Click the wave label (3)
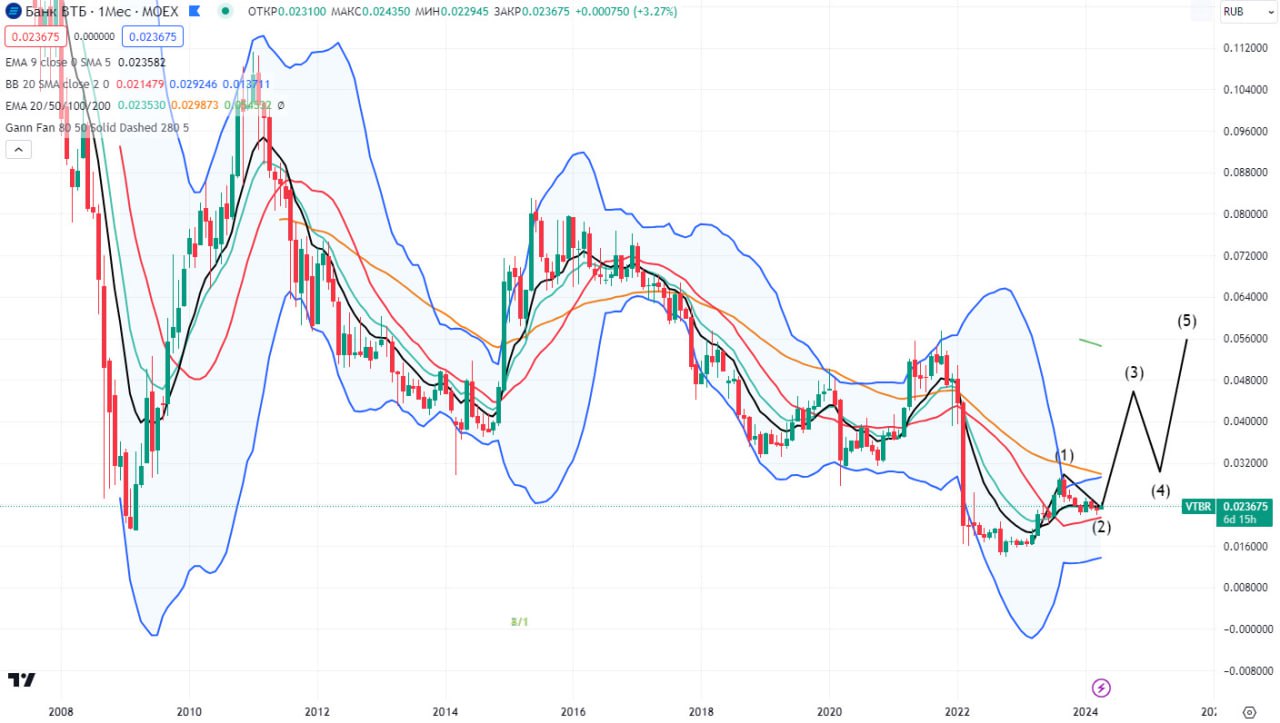Viewport: 1280px width, 723px height. [1134, 373]
